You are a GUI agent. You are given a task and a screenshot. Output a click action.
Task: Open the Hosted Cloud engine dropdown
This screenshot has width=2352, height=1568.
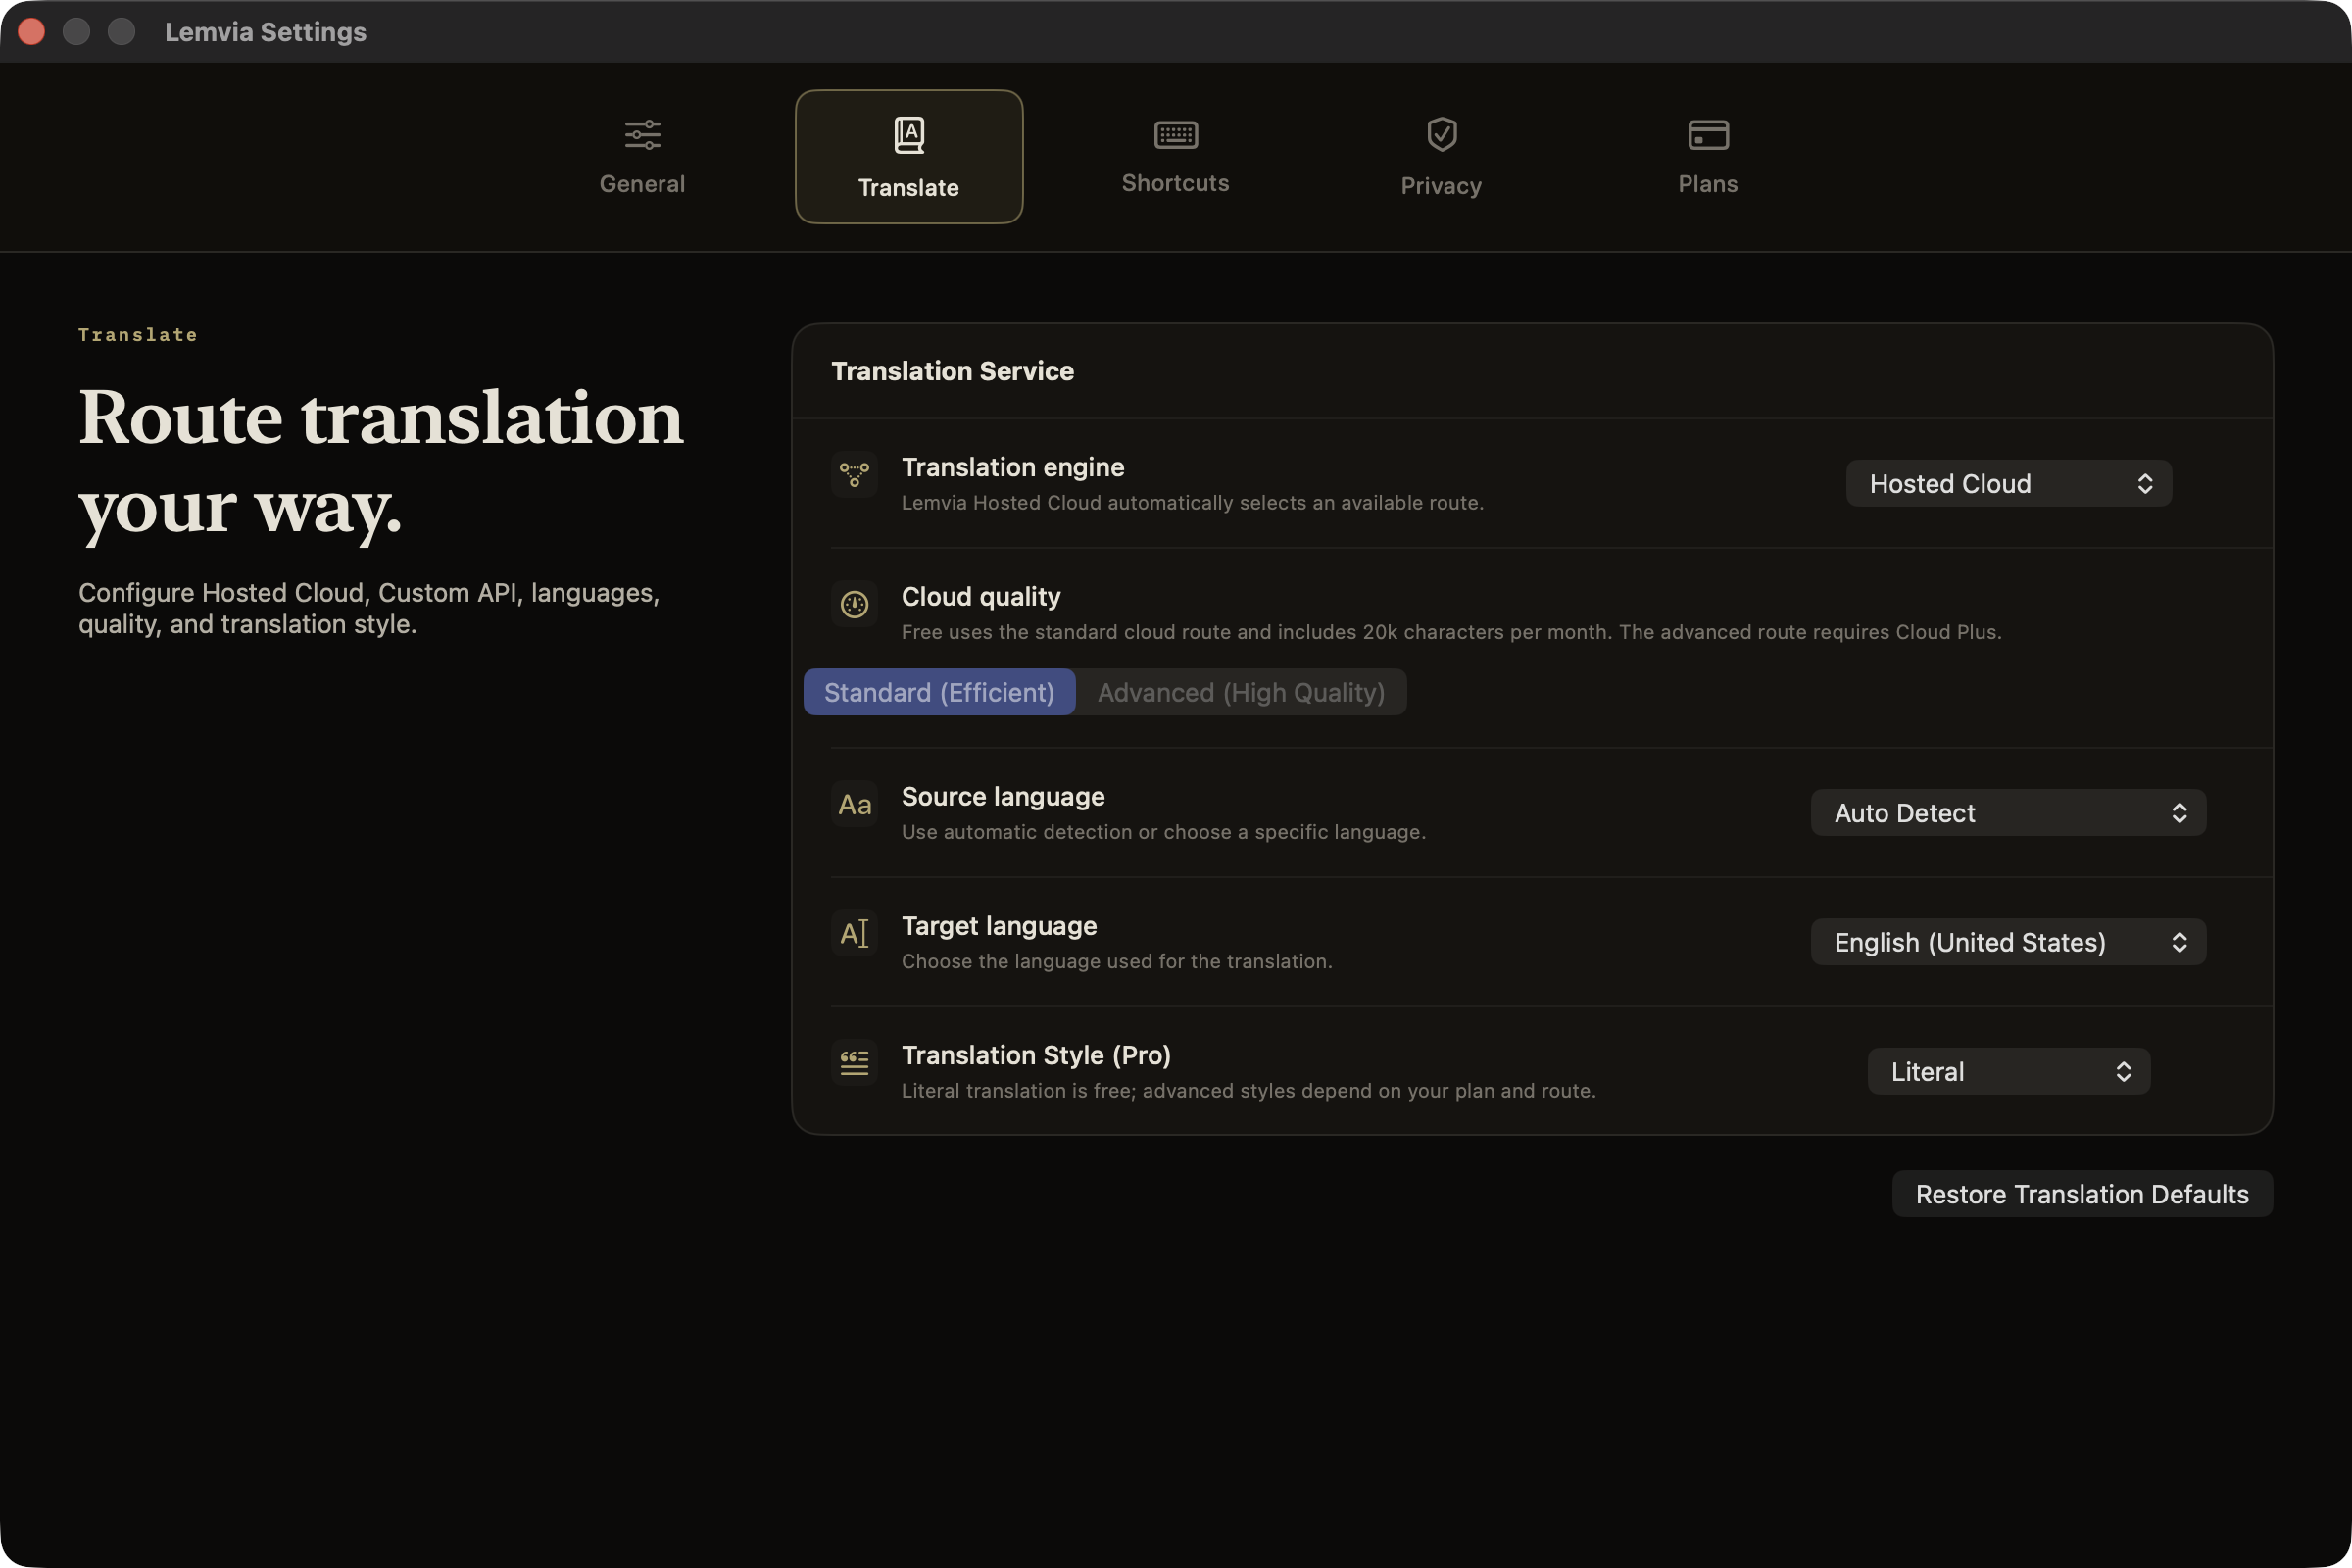[2008, 483]
